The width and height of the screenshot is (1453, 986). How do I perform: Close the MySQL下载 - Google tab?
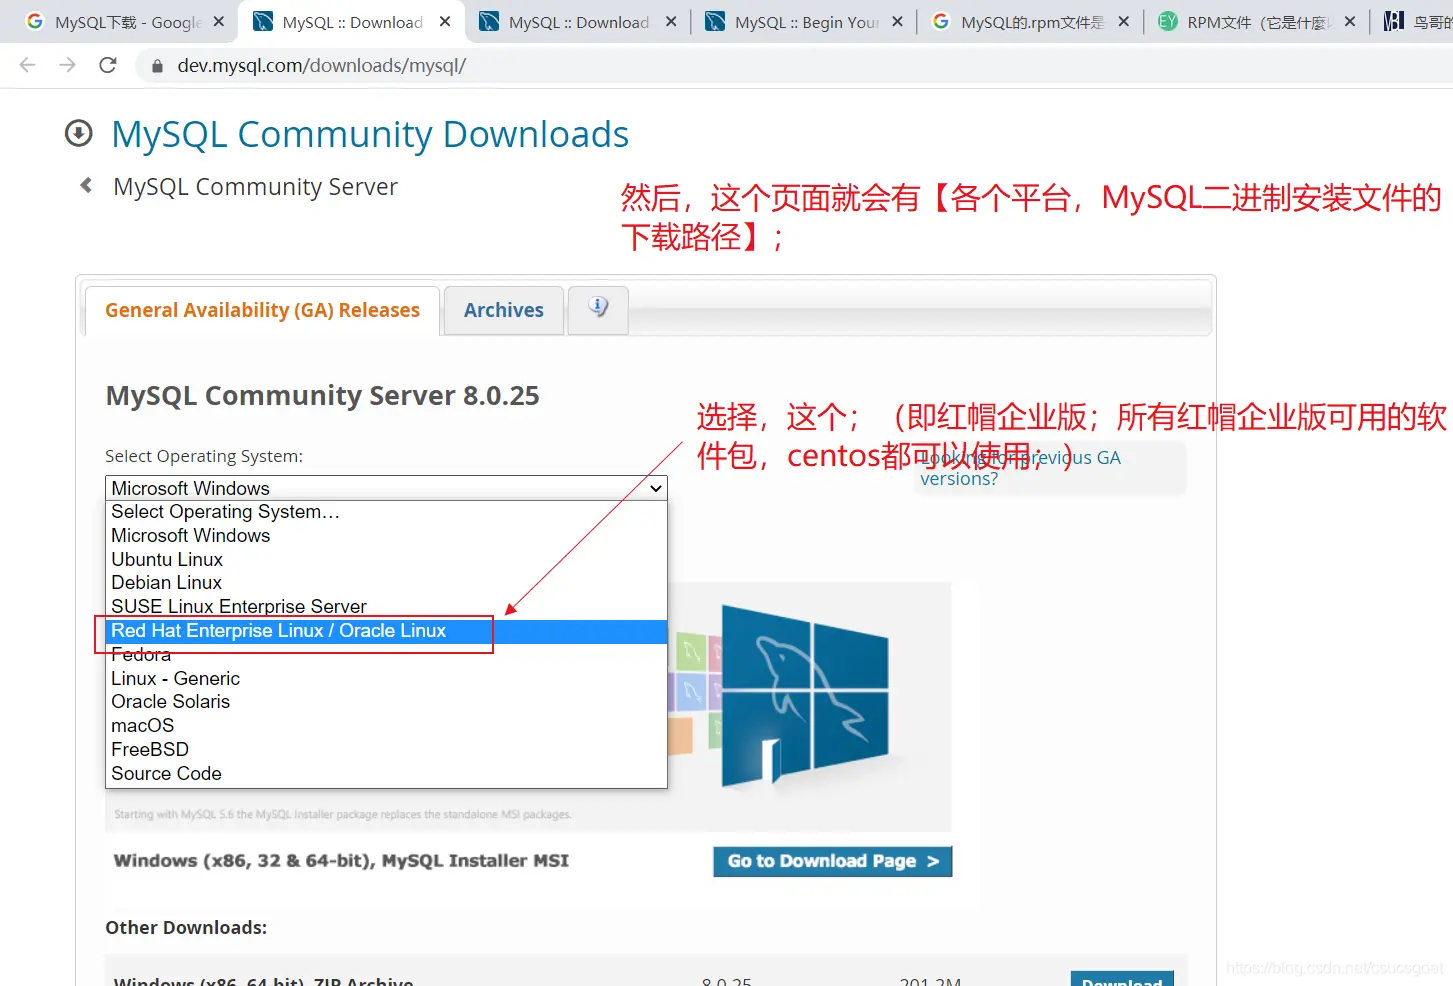(x=219, y=21)
